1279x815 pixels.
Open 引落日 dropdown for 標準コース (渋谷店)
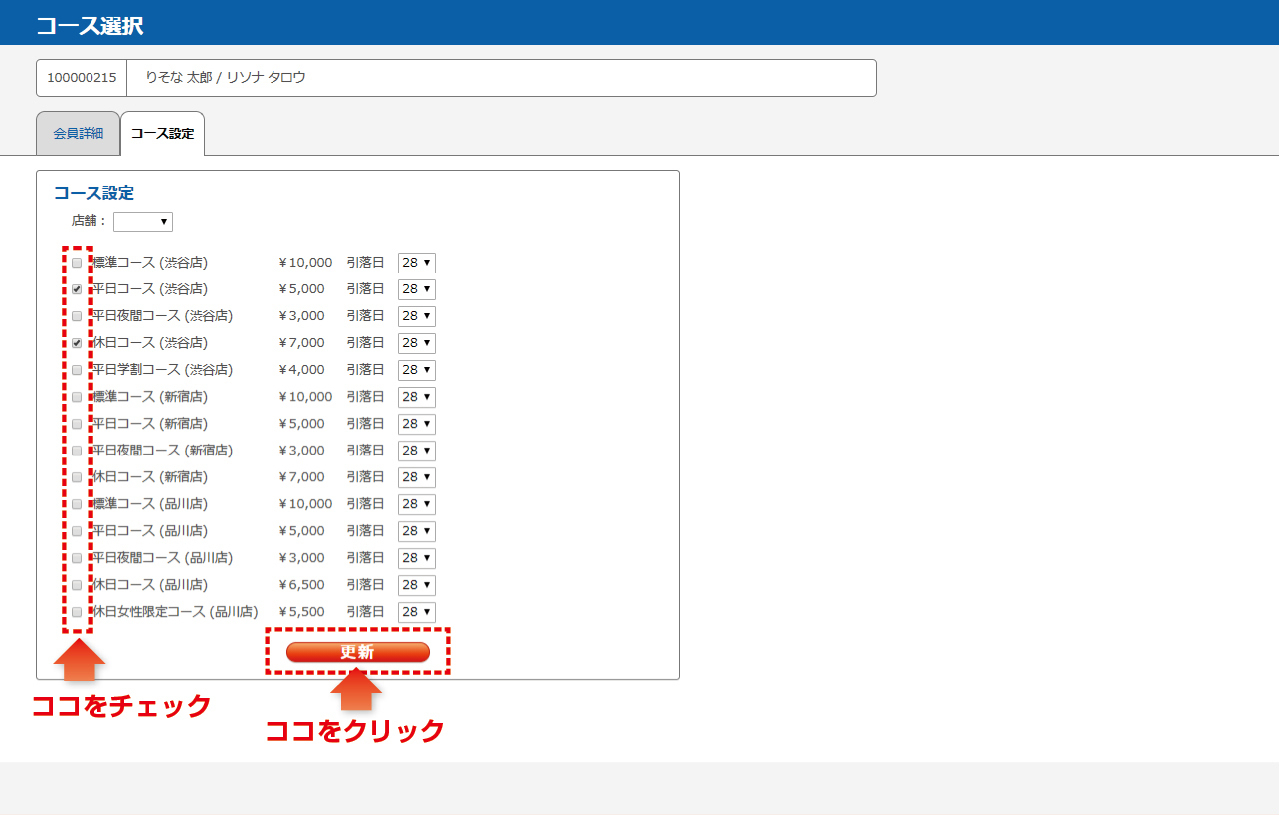pos(417,263)
